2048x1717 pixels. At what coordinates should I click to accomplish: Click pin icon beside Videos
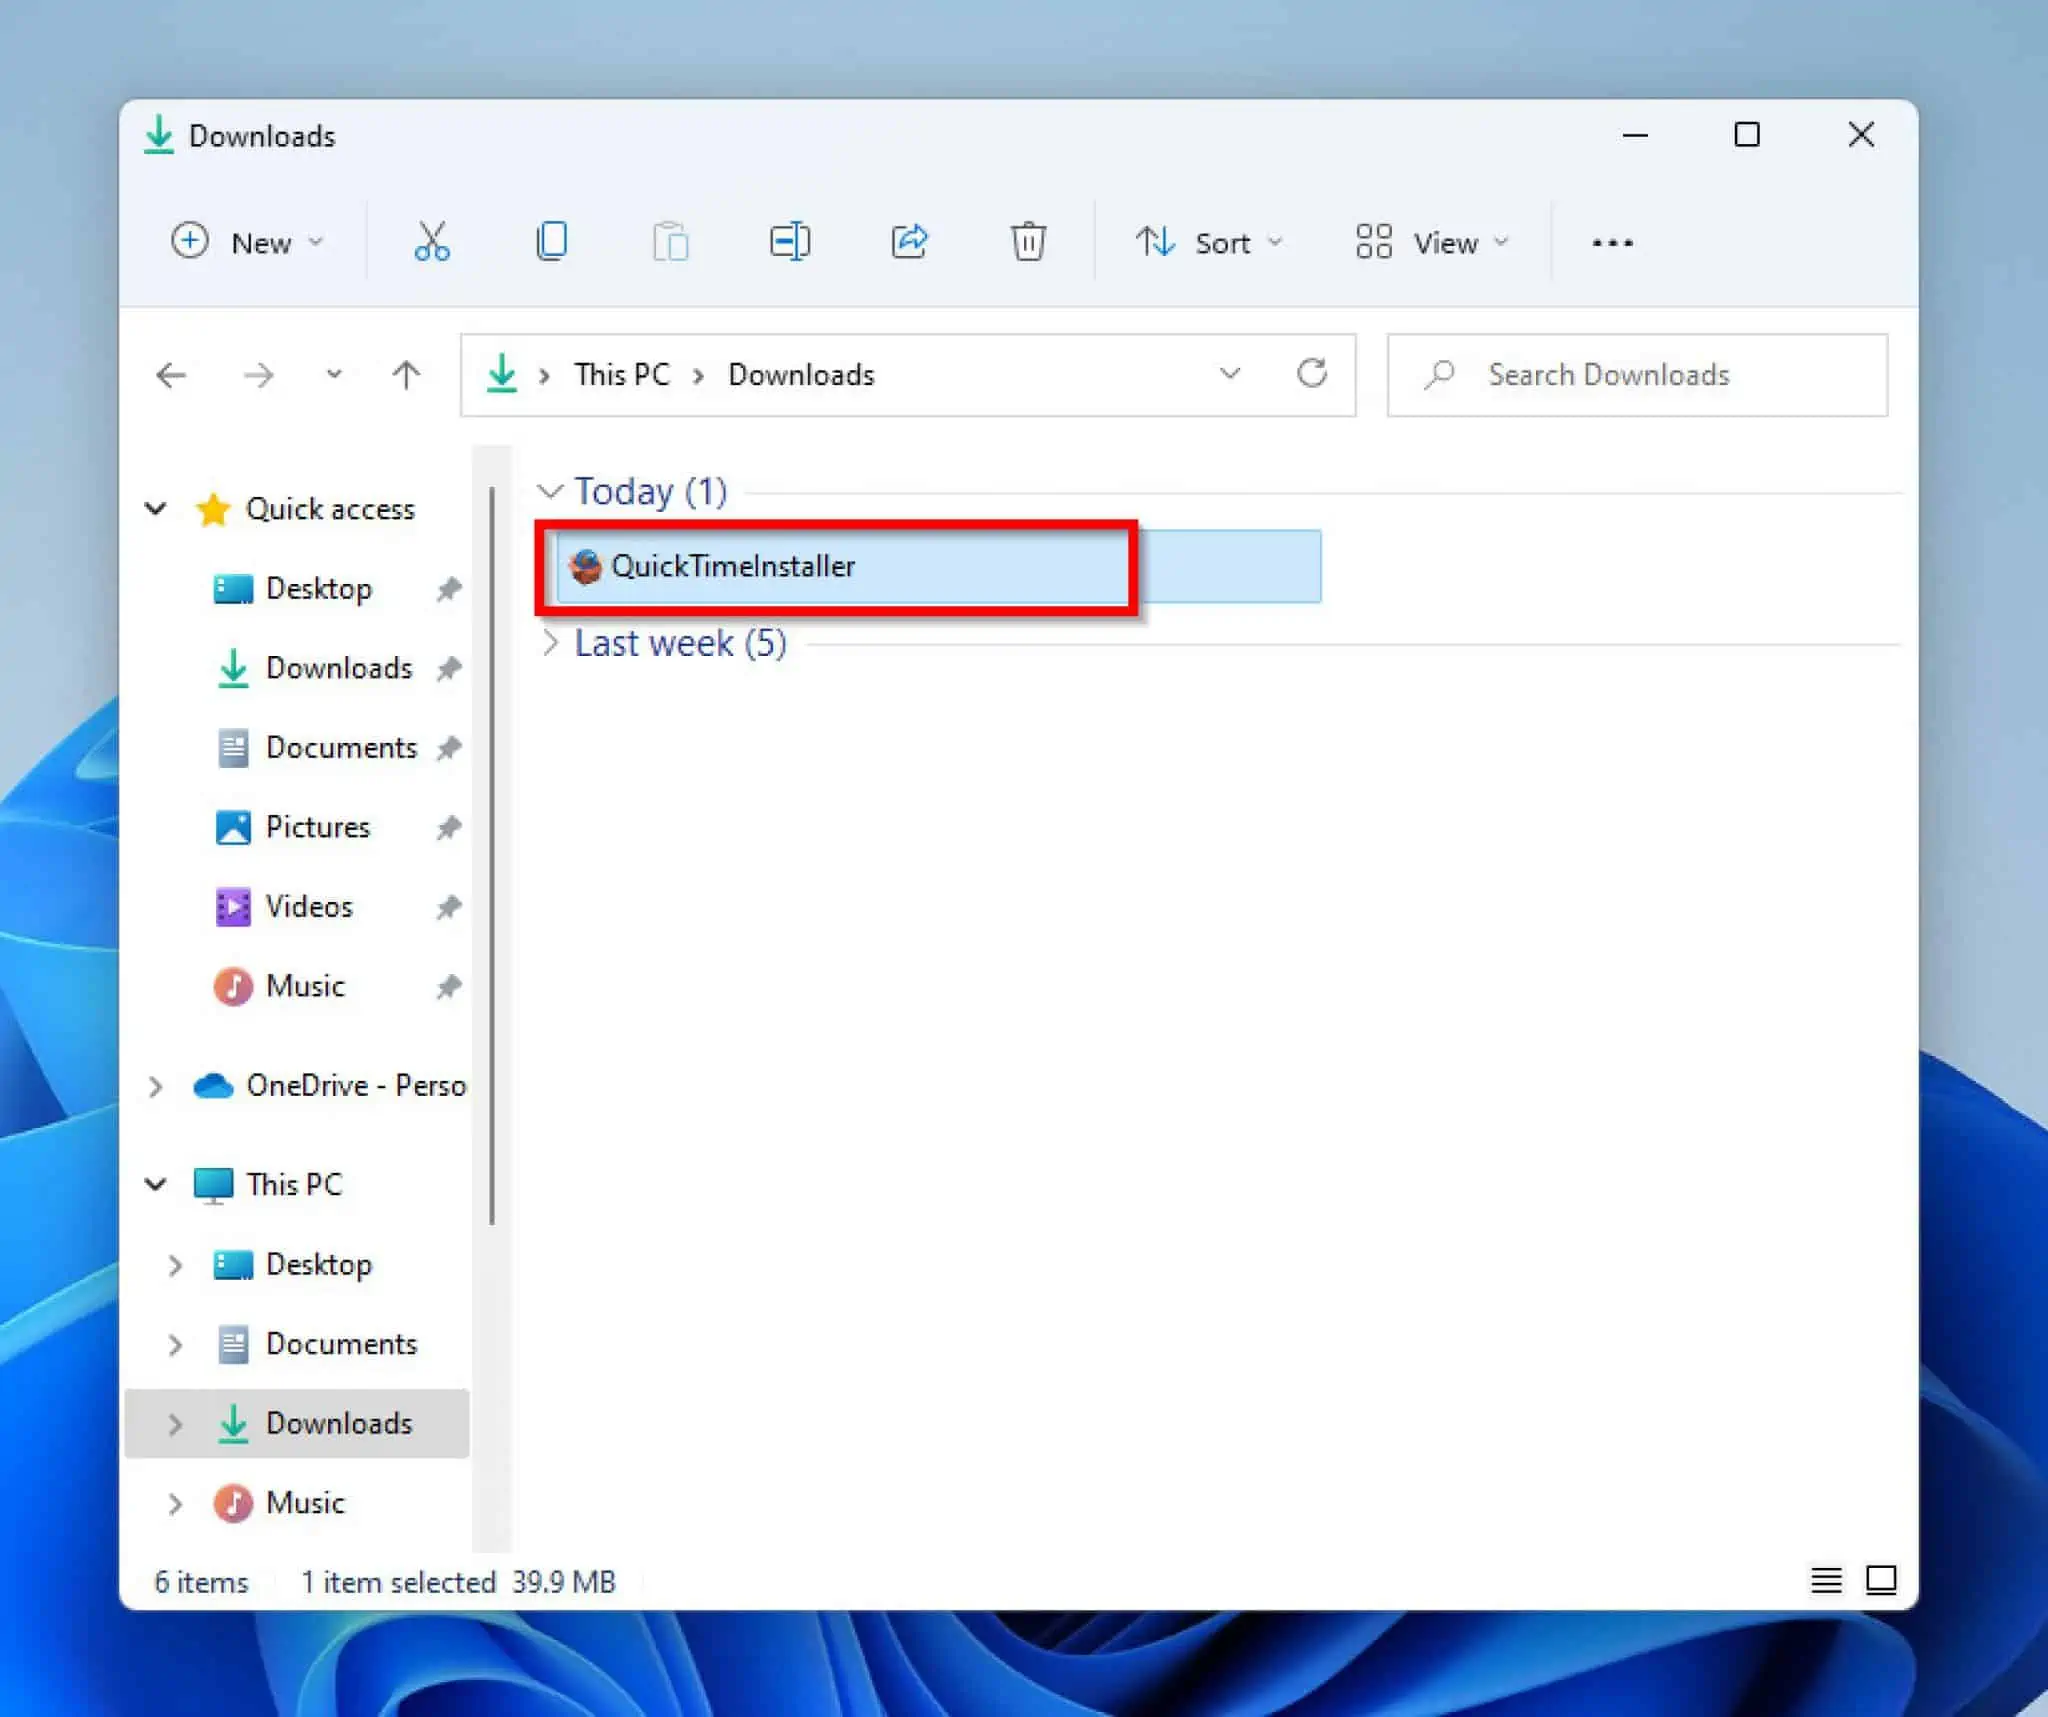tap(449, 907)
